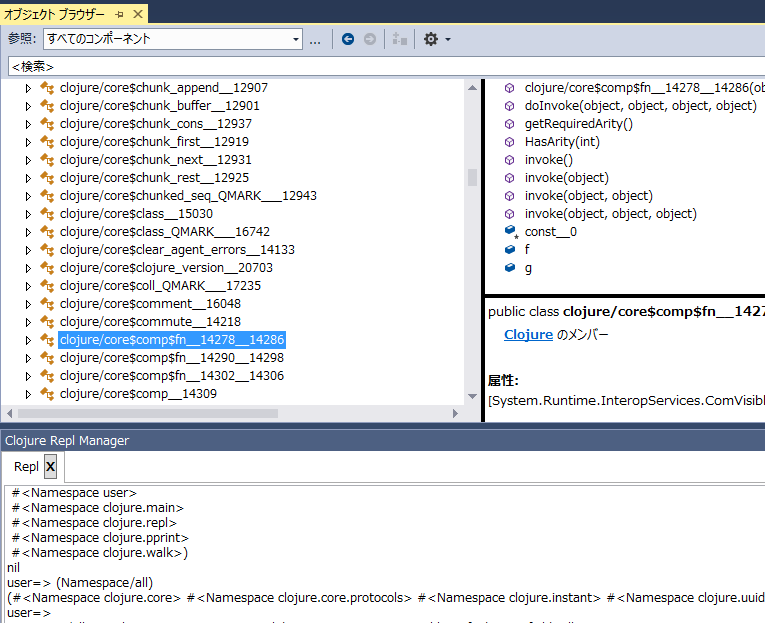This screenshot has height=623, width=765.
Task: Expand clojure/core$chunk_cons__12937 node
Action: tap(28, 124)
